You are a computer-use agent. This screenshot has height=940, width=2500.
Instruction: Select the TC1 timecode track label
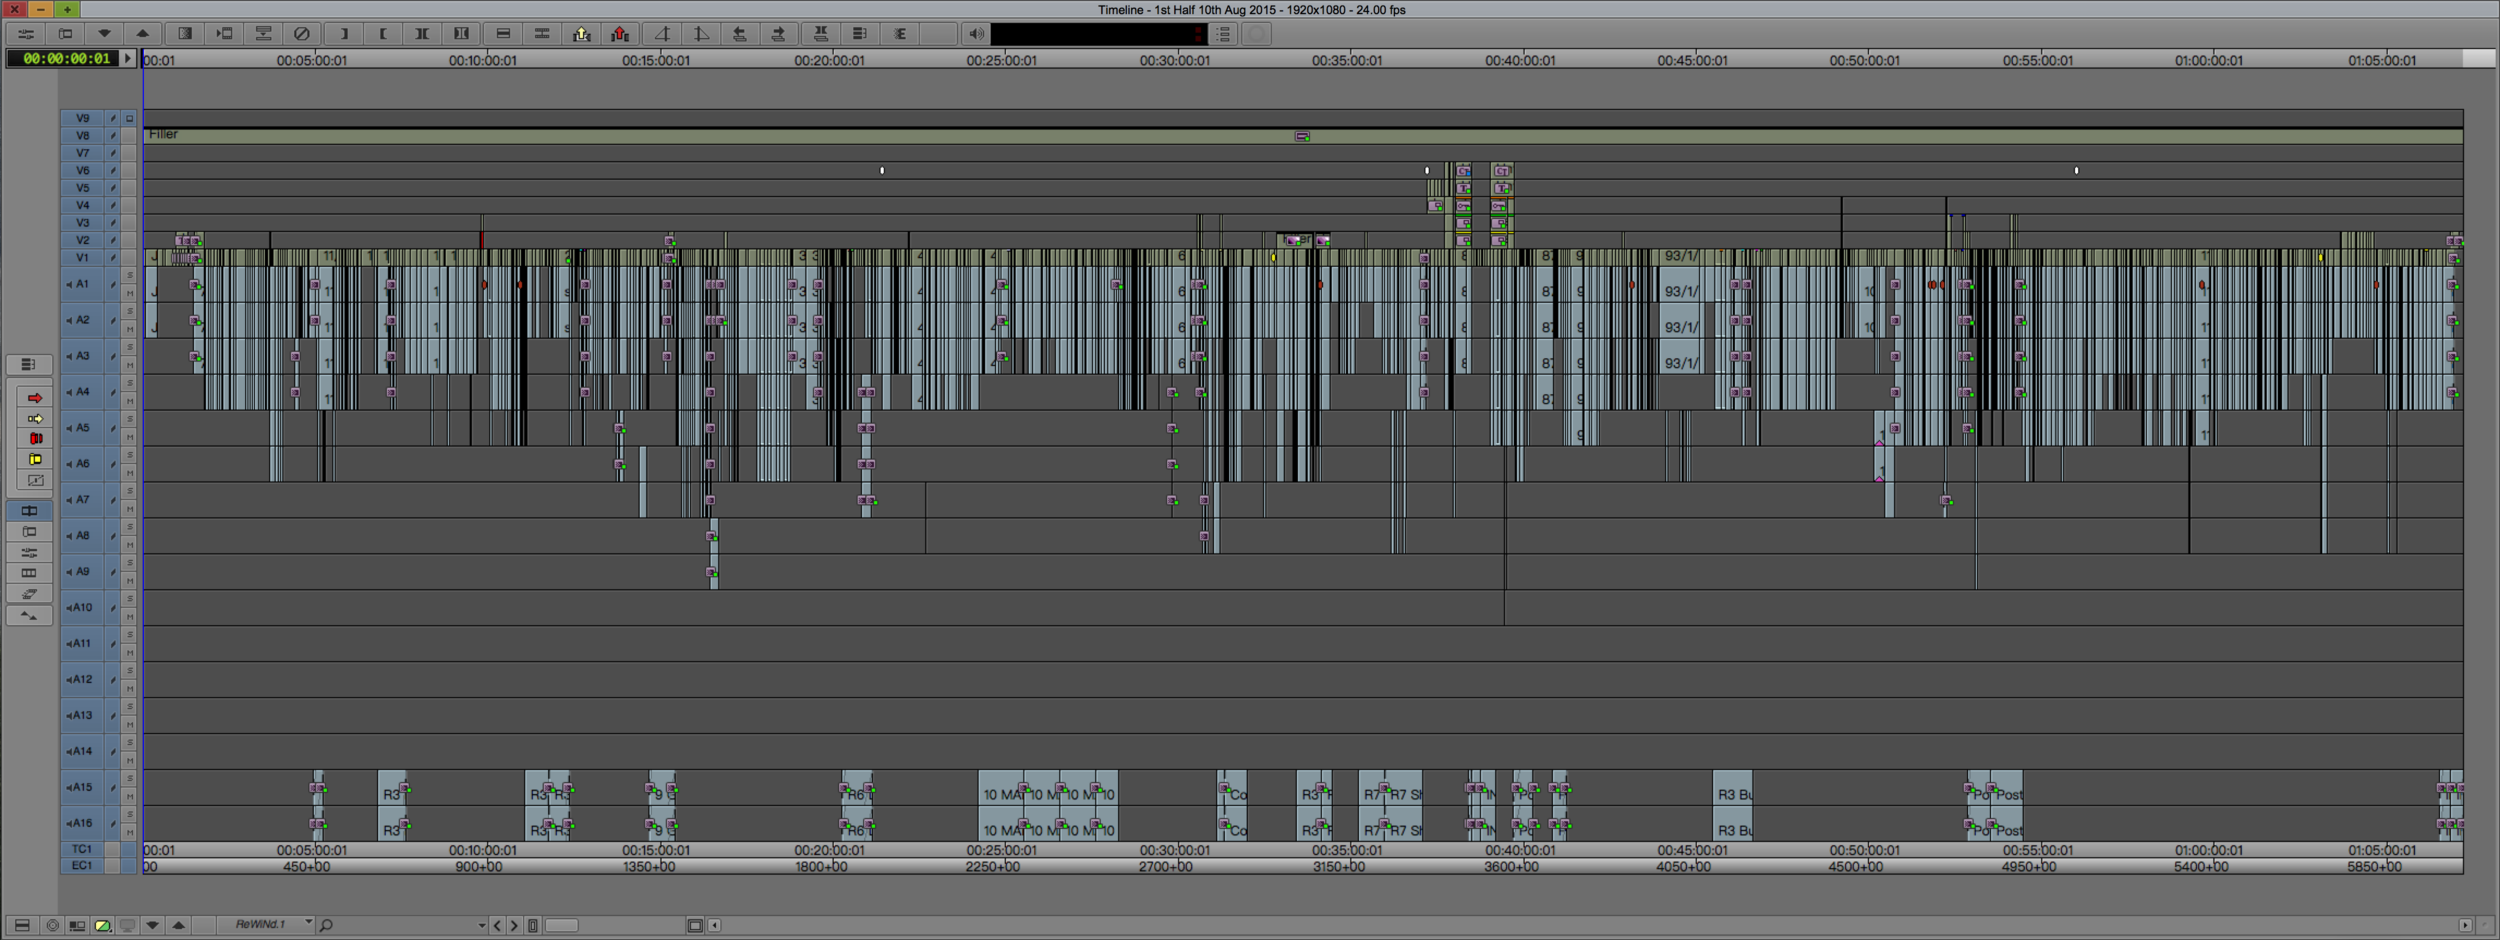pyautogui.click(x=83, y=849)
